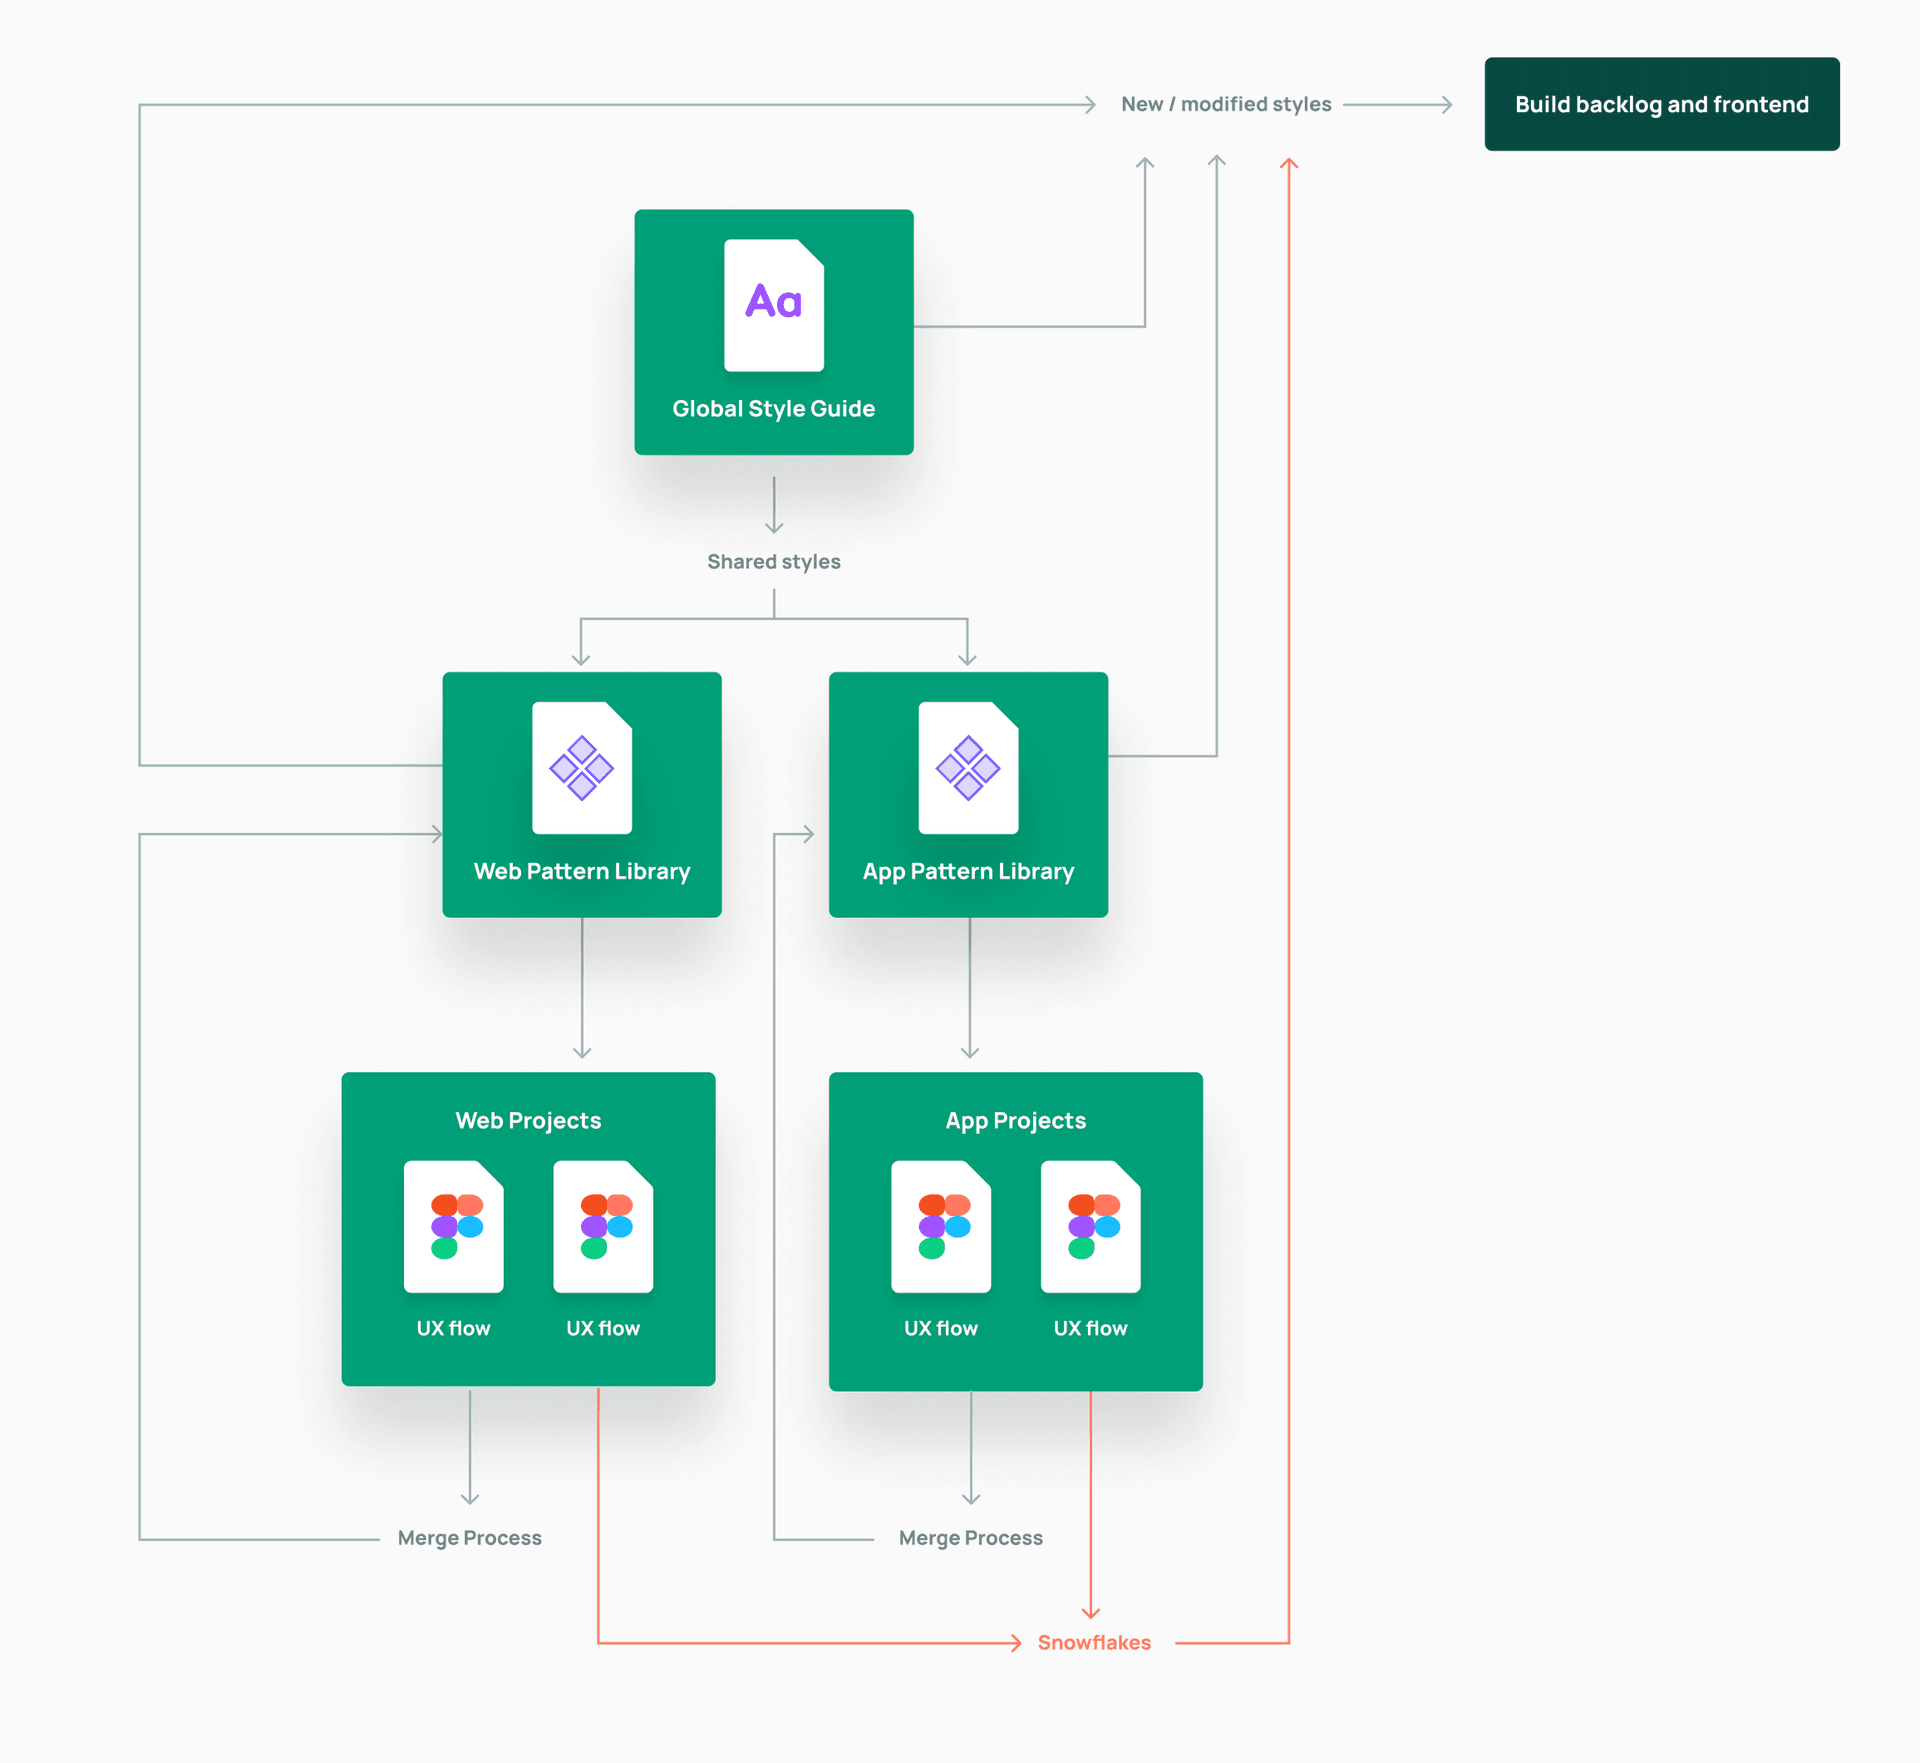Select the diamond pattern icon in App Pattern Library

tap(967, 768)
